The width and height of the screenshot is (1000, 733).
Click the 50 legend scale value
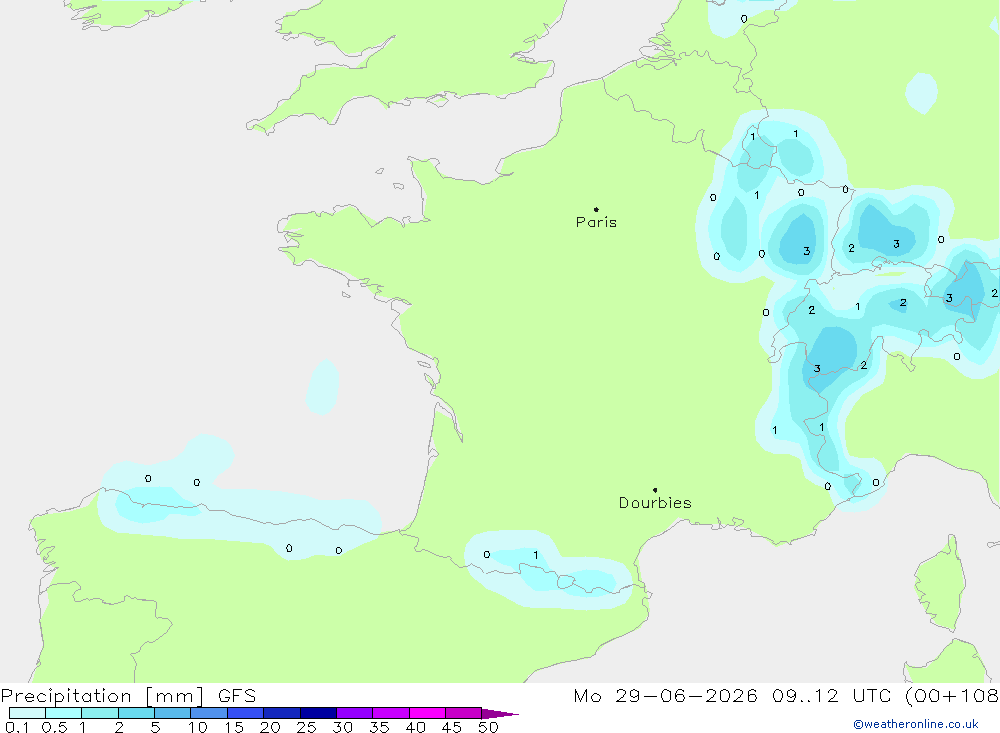[488, 727]
